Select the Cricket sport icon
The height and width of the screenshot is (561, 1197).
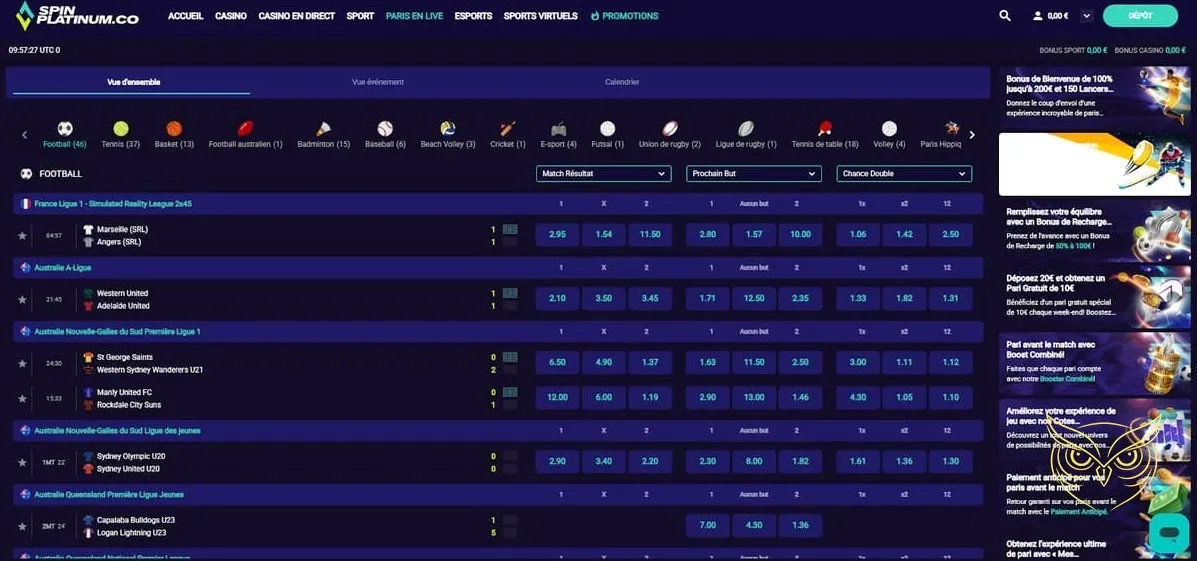tap(508, 128)
